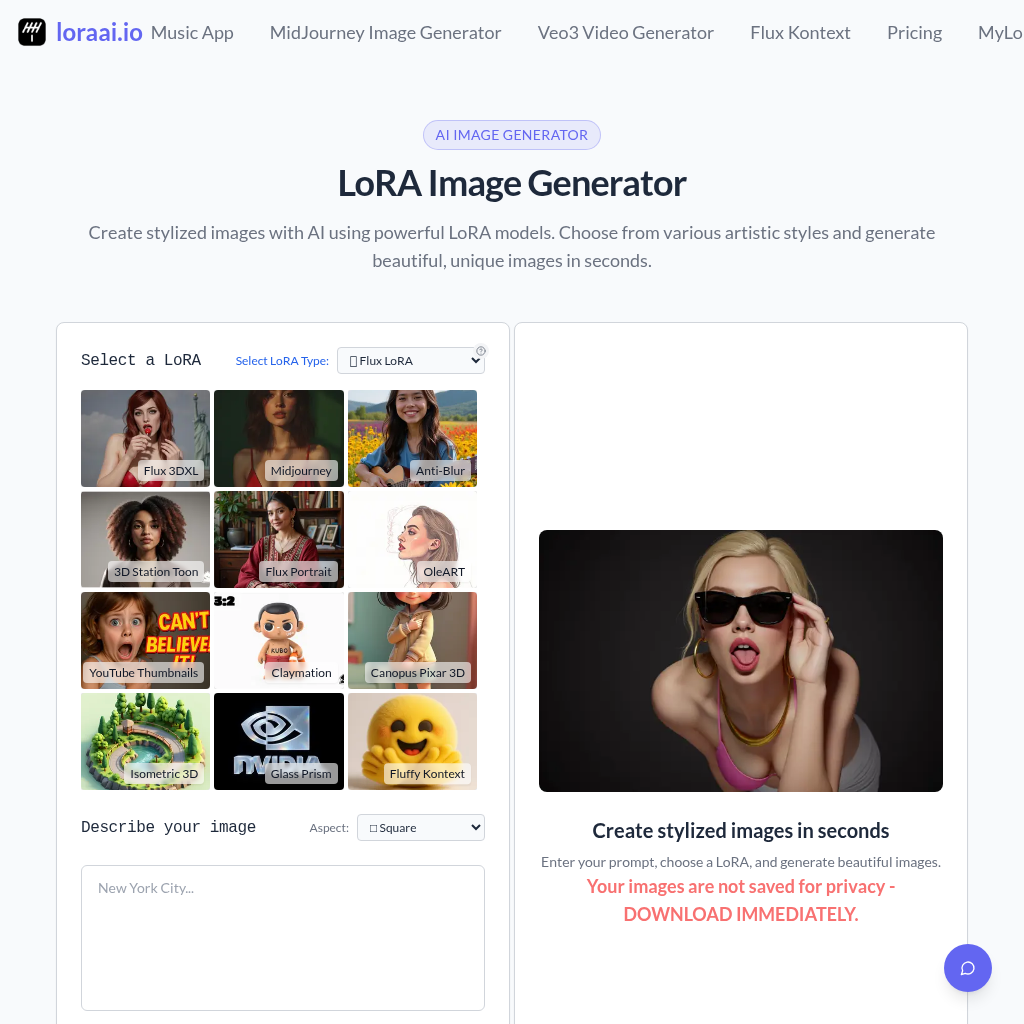Select the Fluffy Kontext emoji thumbnail
Viewport: 1024px width, 1024px height.
point(412,741)
